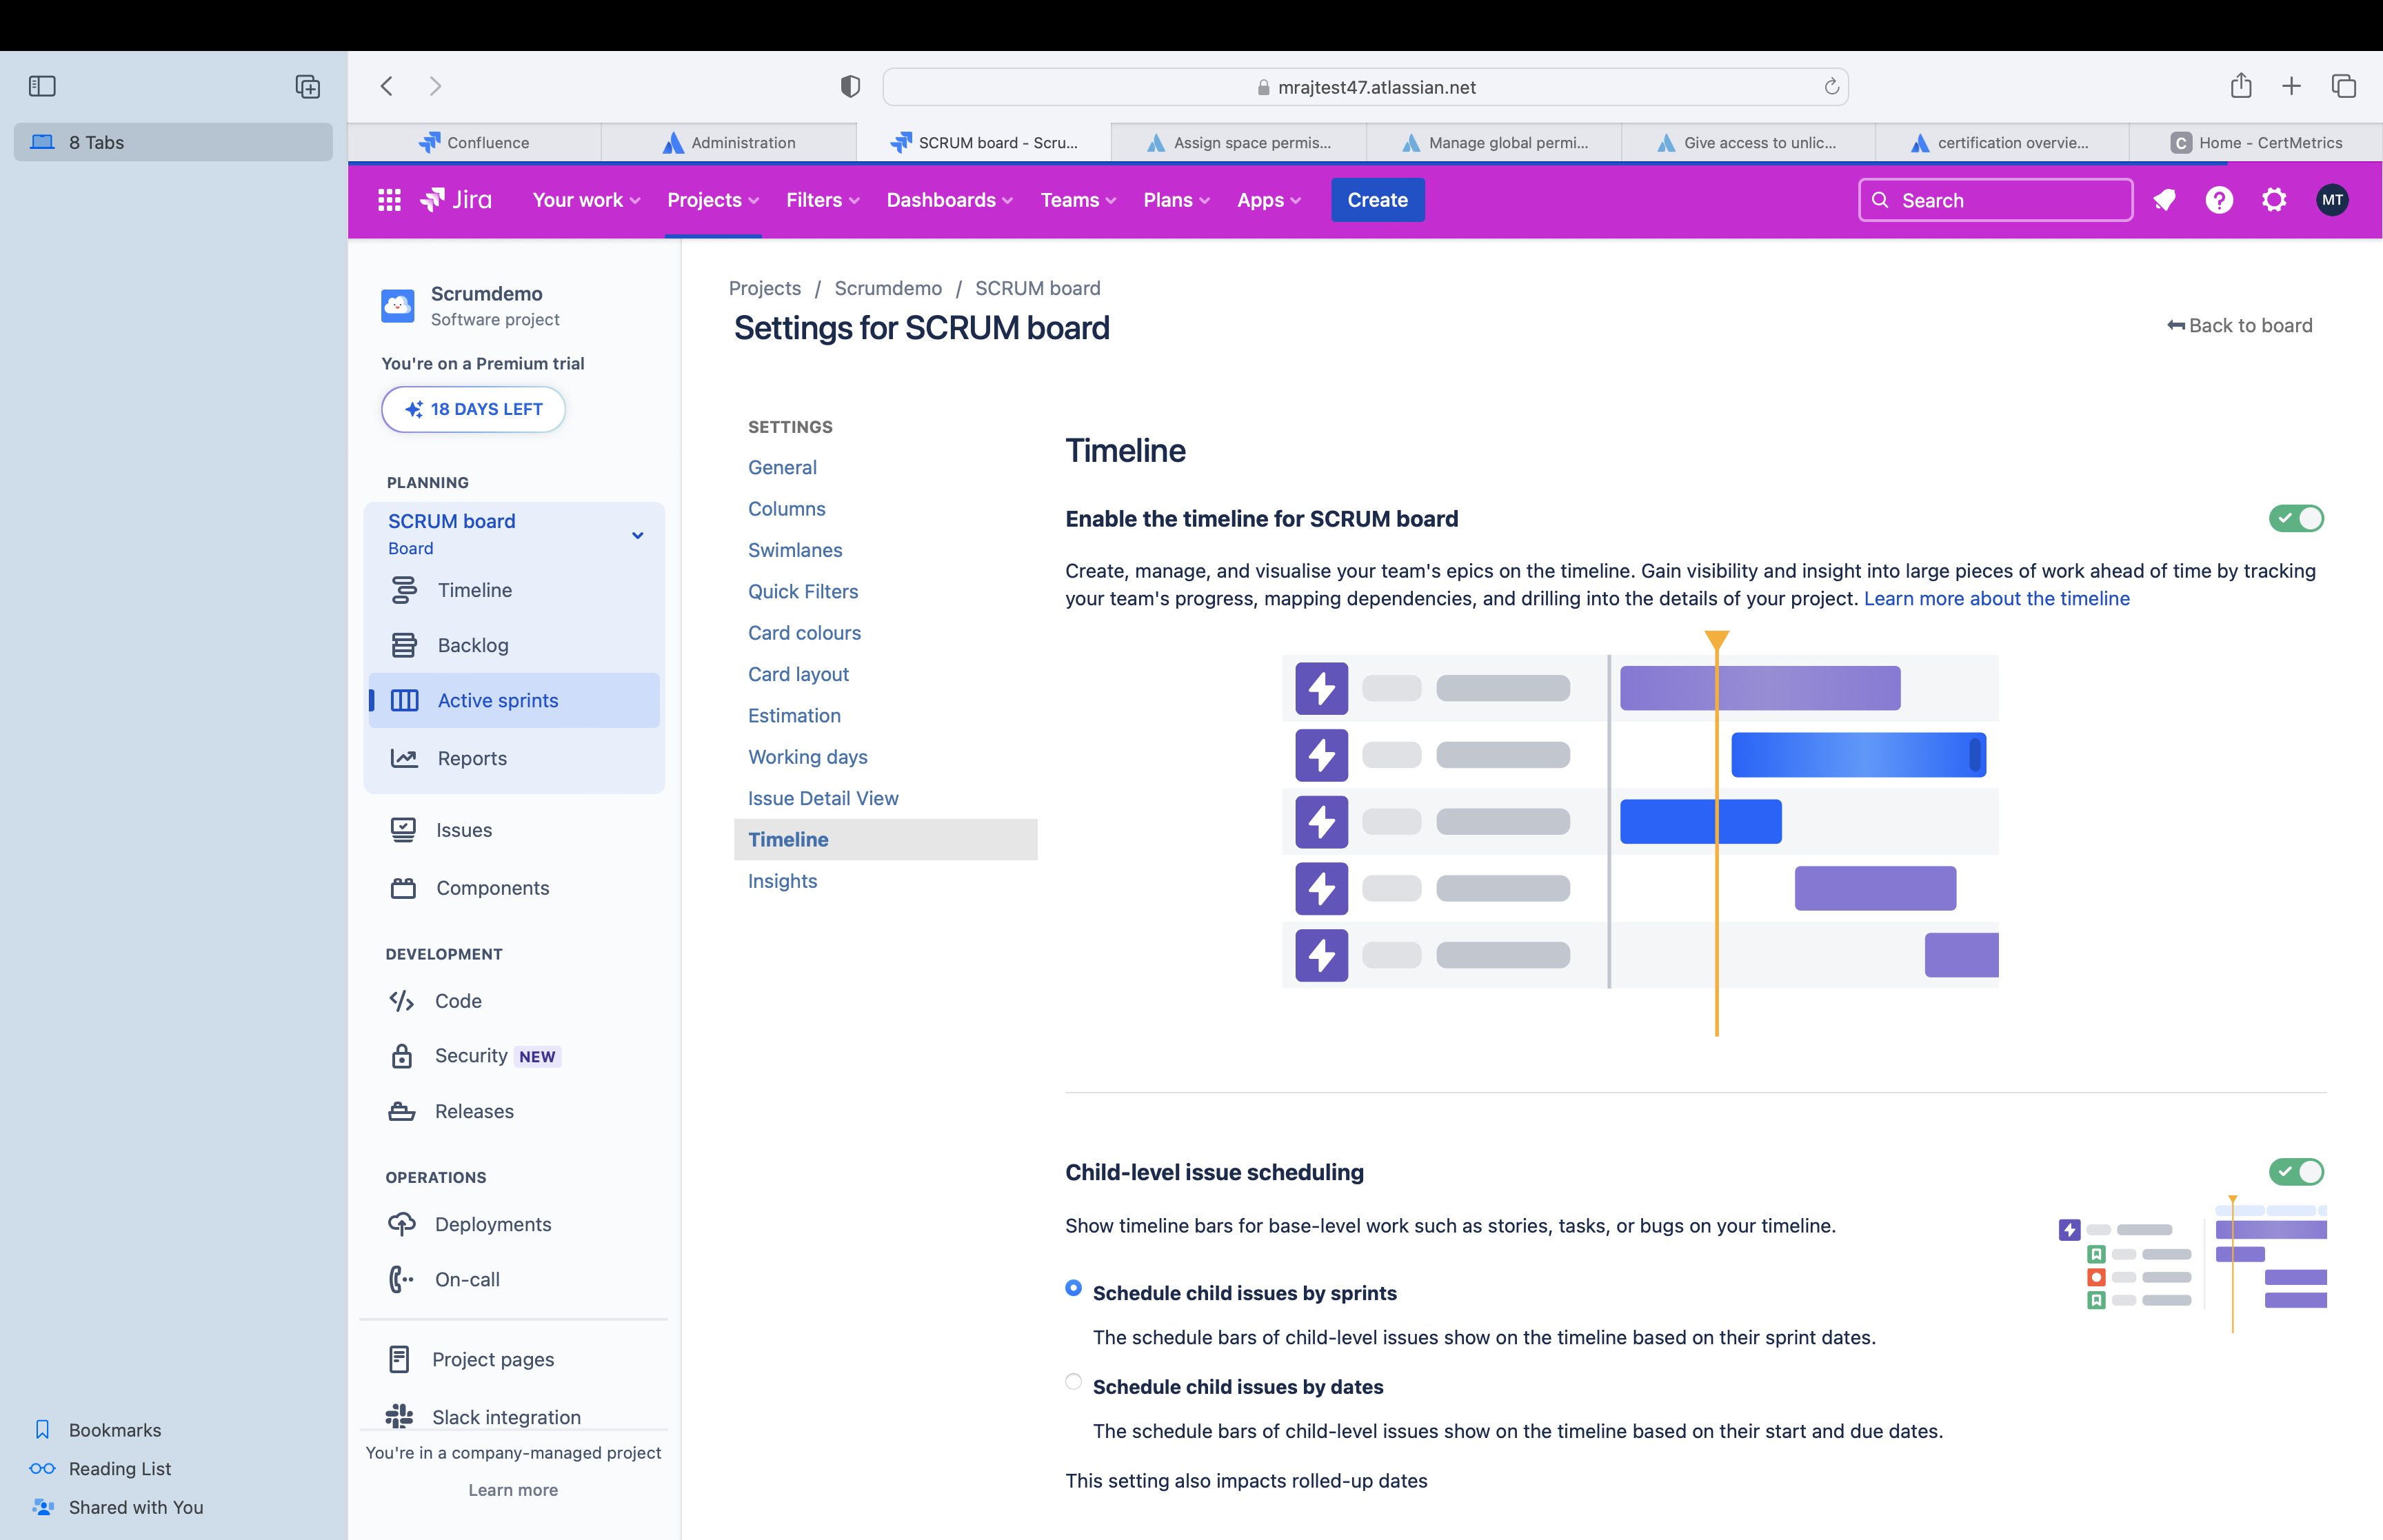Open the Deployments section
The height and width of the screenshot is (1540, 2383).
point(492,1224)
